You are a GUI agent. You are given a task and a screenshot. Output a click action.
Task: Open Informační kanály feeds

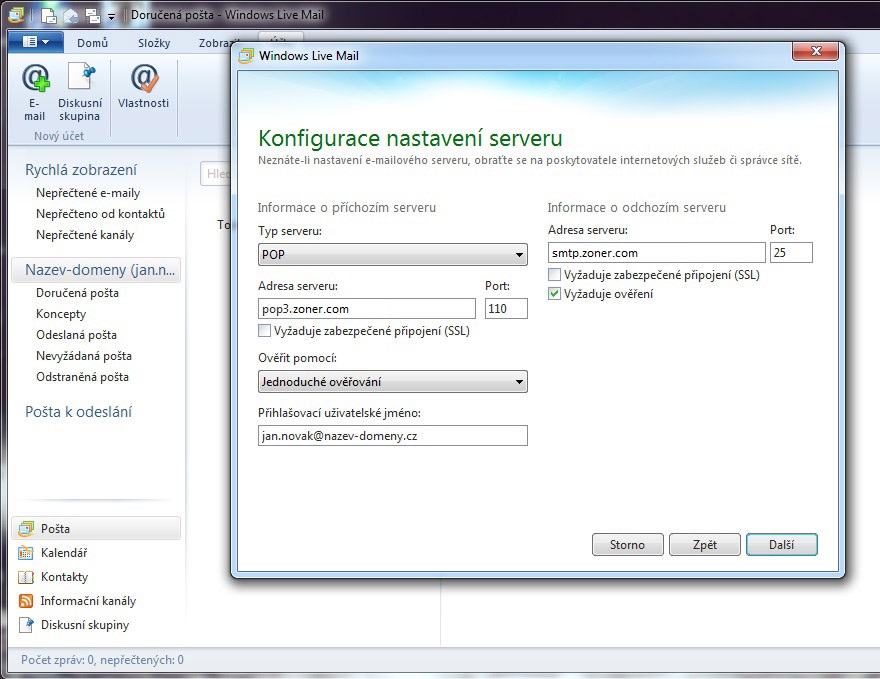click(x=87, y=601)
